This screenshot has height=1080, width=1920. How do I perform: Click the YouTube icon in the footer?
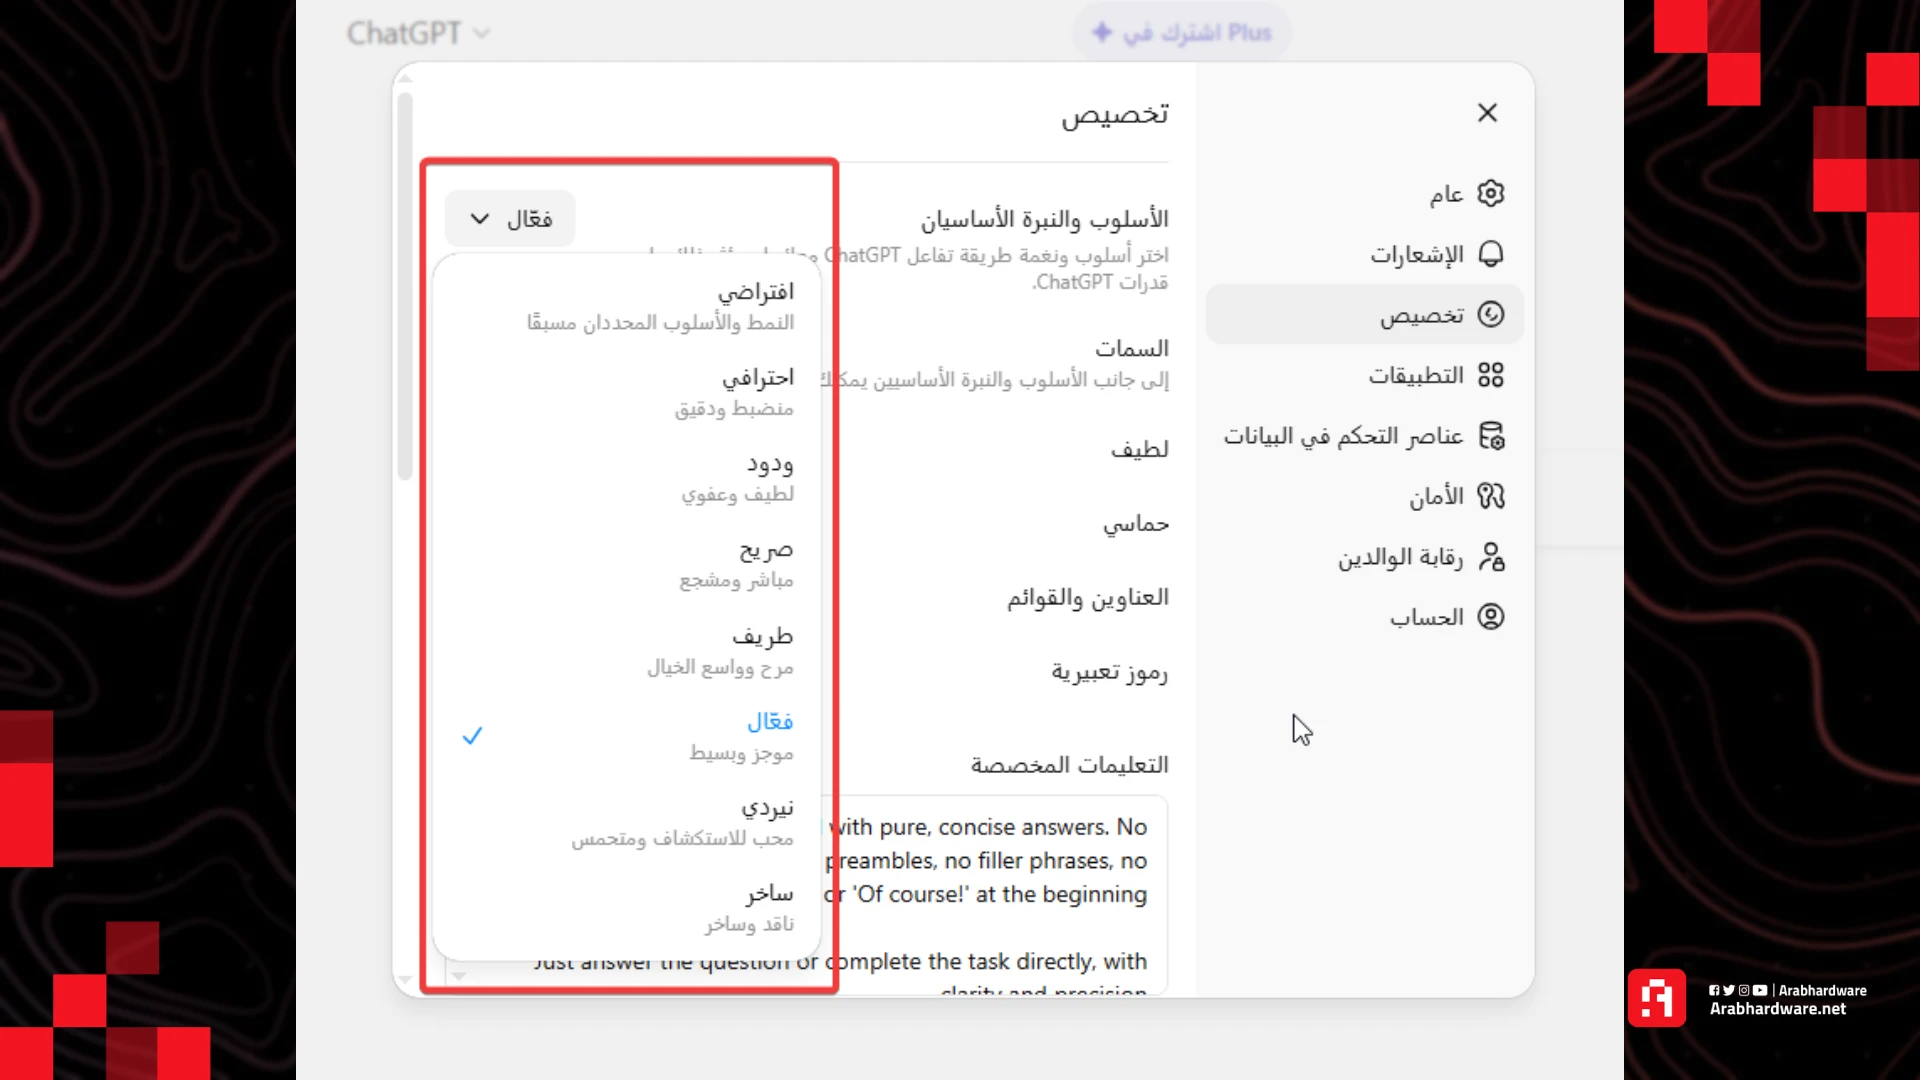1760,990
